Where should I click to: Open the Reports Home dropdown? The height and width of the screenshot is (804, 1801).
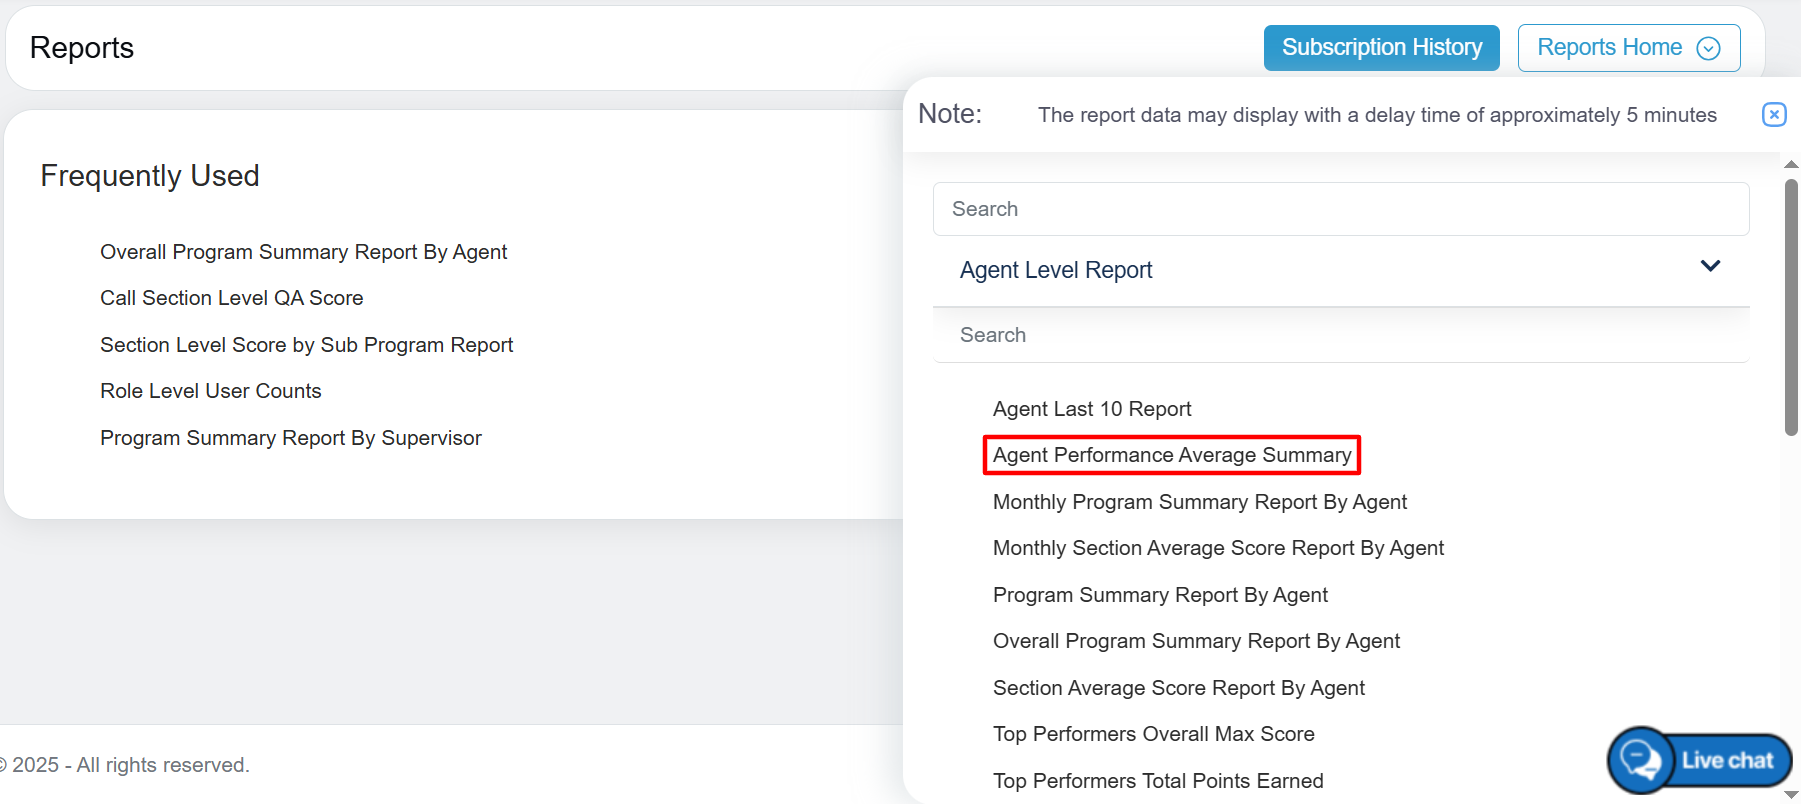tap(1627, 48)
